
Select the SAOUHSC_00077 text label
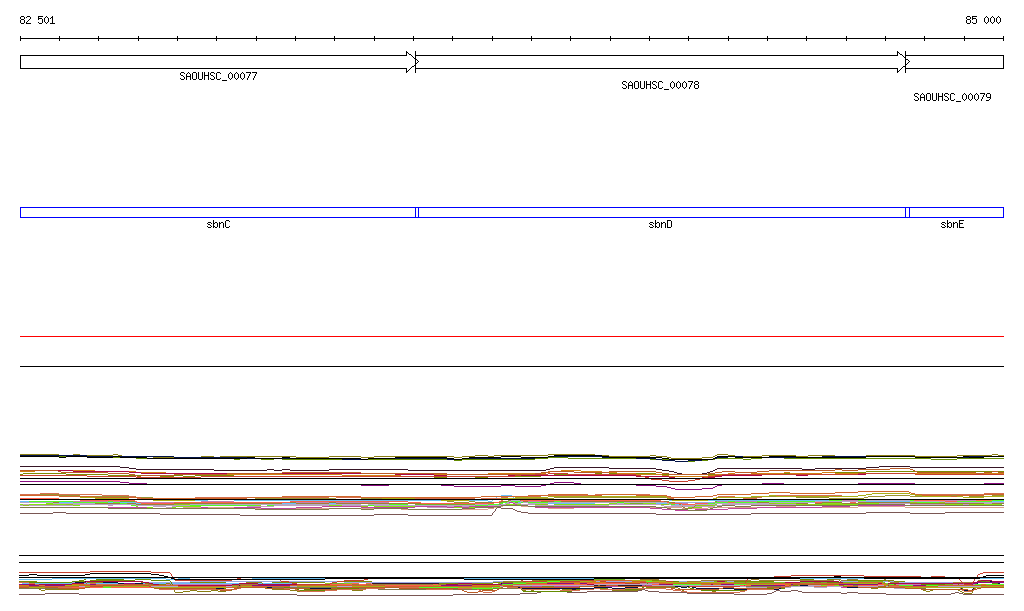coord(218,76)
